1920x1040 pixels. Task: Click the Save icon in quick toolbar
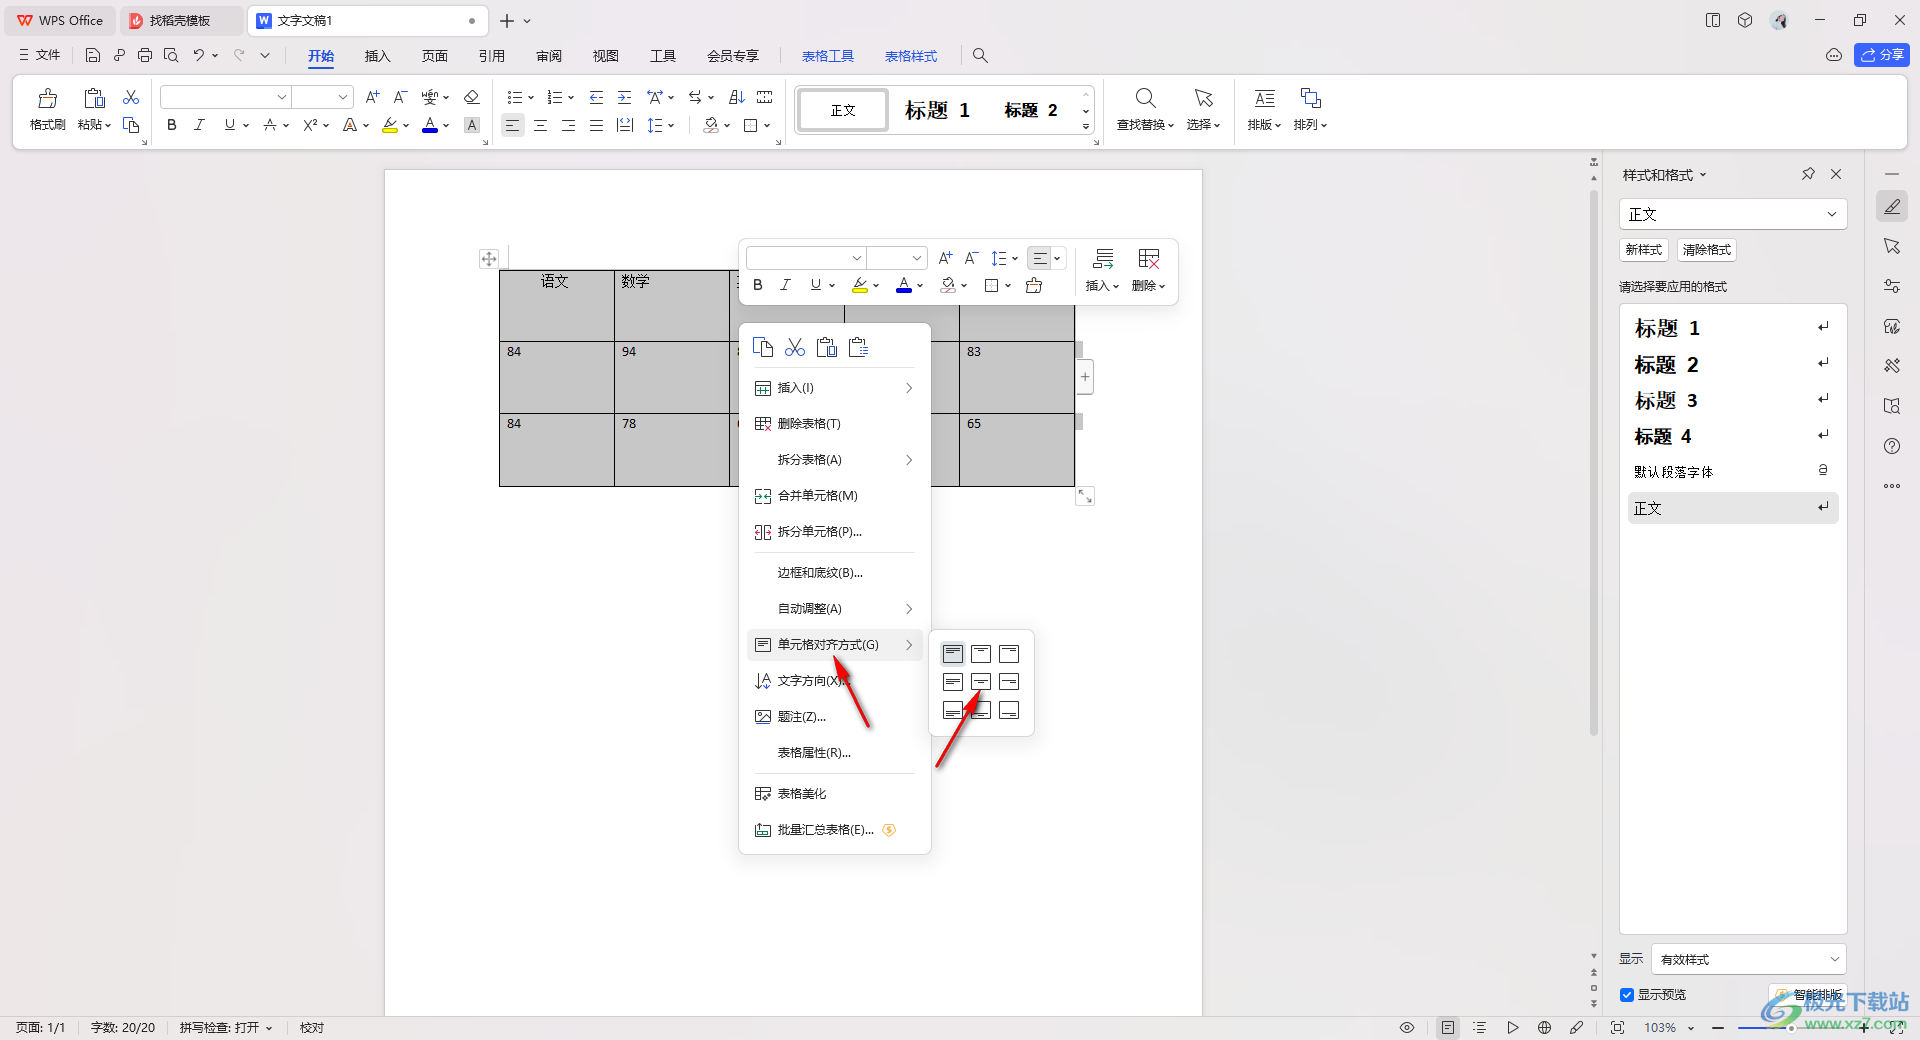[93, 56]
